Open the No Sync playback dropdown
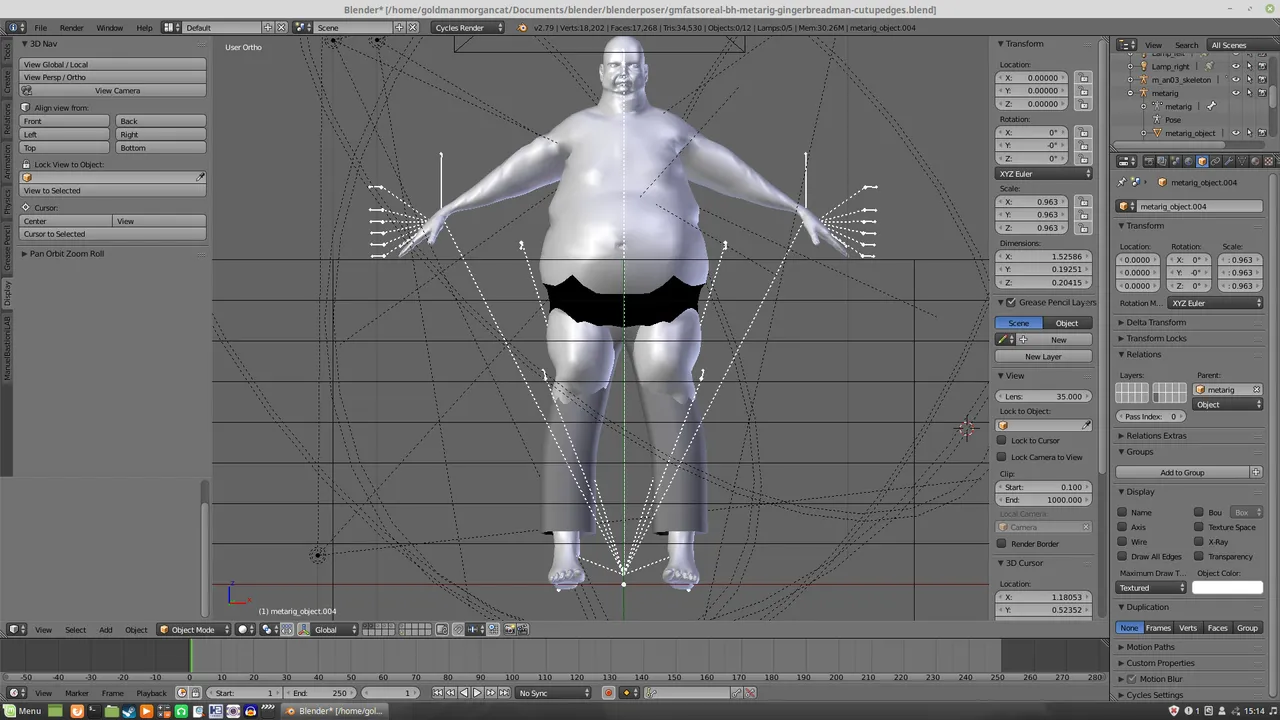This screenshot has width=1280, height=720. click(x=555, y=693)
